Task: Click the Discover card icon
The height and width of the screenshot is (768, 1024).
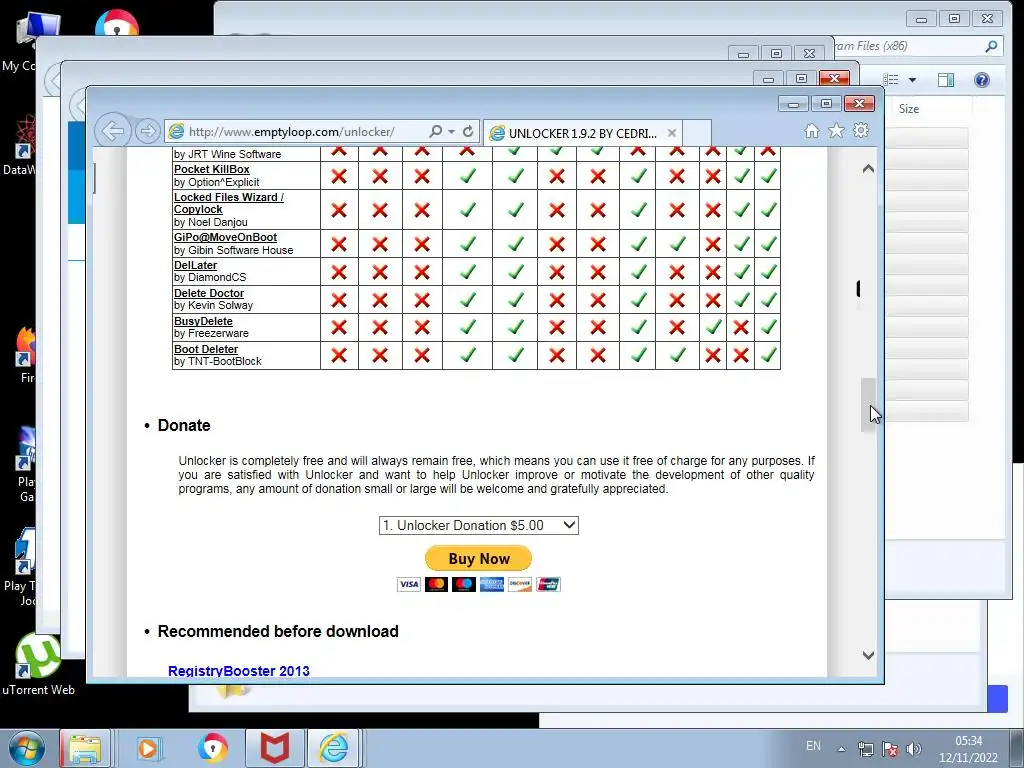Action: 520,584
